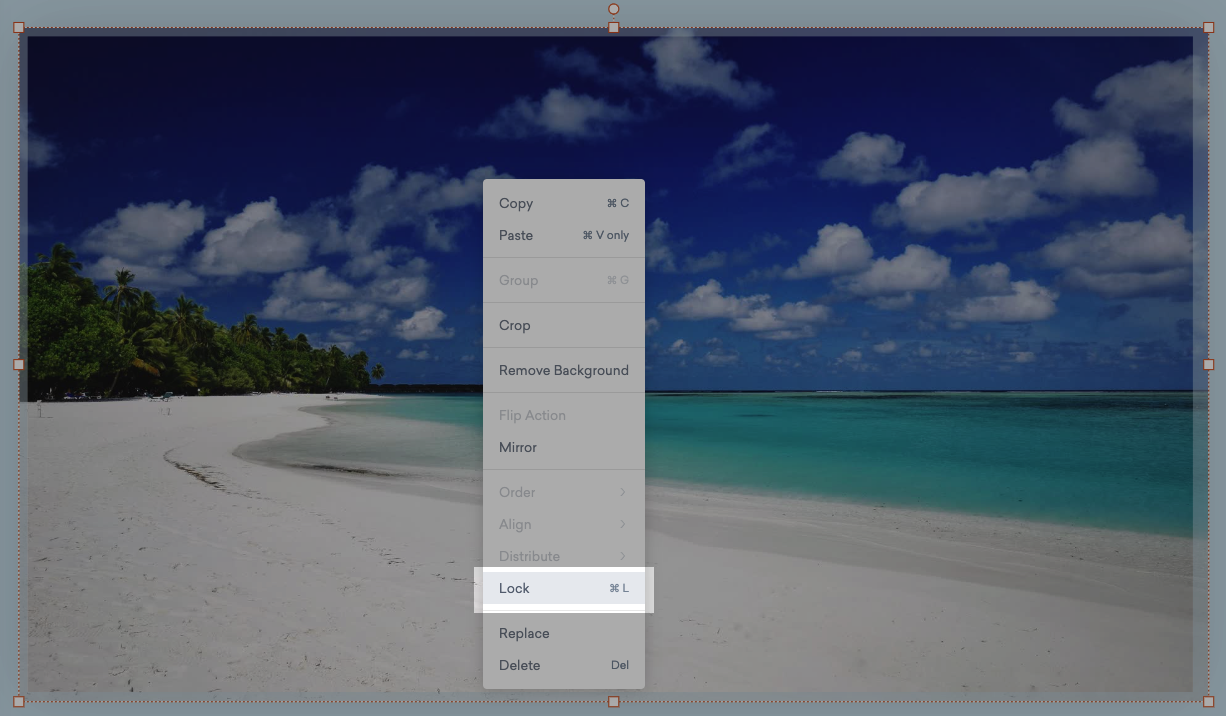Image resolution: width=1226 pixels, height=716 pixels.
Task: Choose Paste from the context menu
Action: [x=563, y=235]
